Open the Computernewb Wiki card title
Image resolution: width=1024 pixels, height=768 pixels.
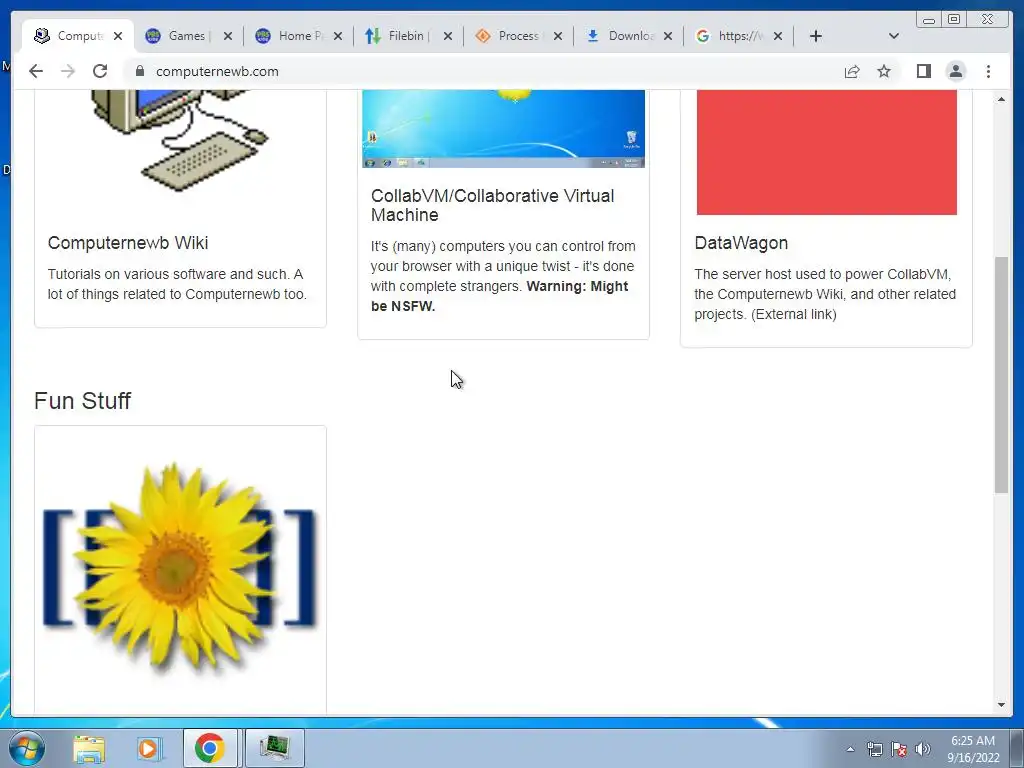[x=127, y=243]
